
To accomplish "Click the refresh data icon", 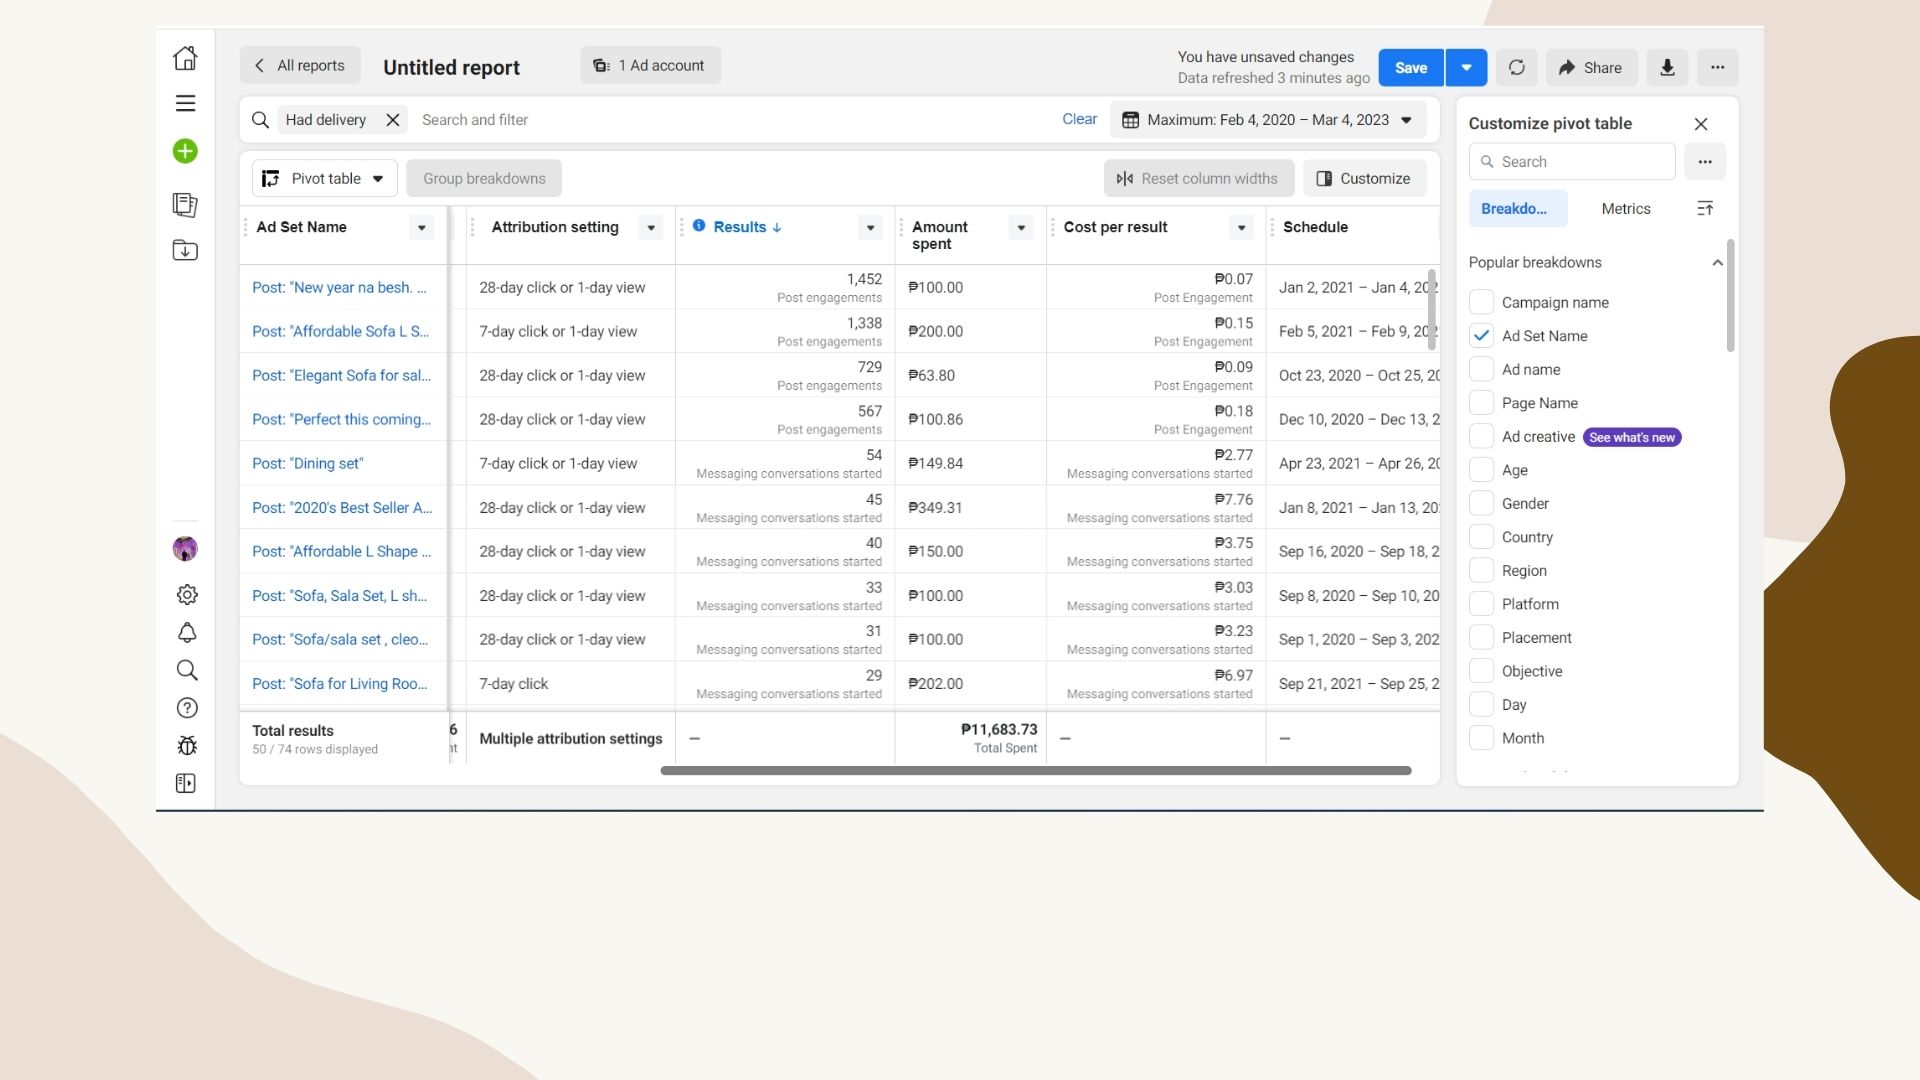I will pos(1516,67).
